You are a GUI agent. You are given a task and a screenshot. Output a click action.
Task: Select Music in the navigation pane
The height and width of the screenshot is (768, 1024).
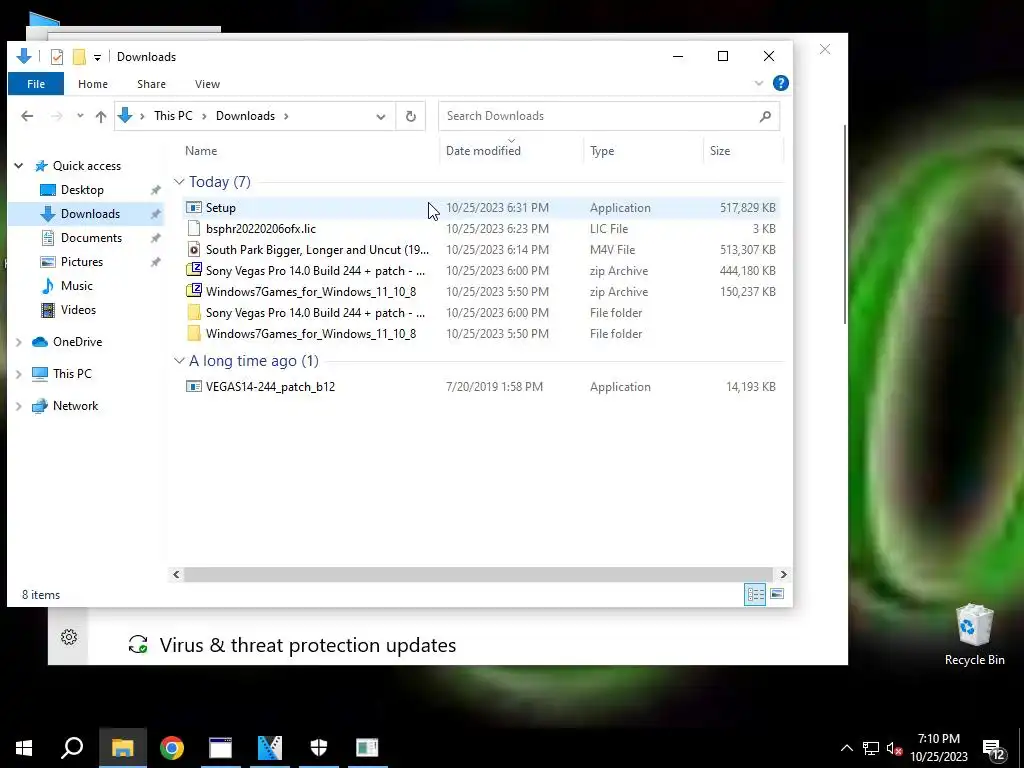76,286
